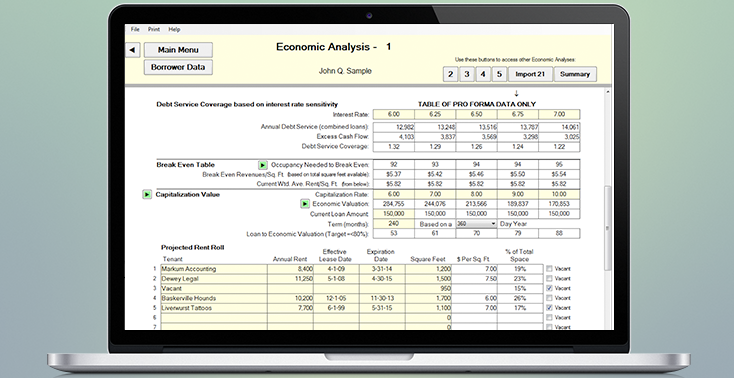Open the File menu
The height and width of the screenshot is (378, 734).
pos(135,30)
